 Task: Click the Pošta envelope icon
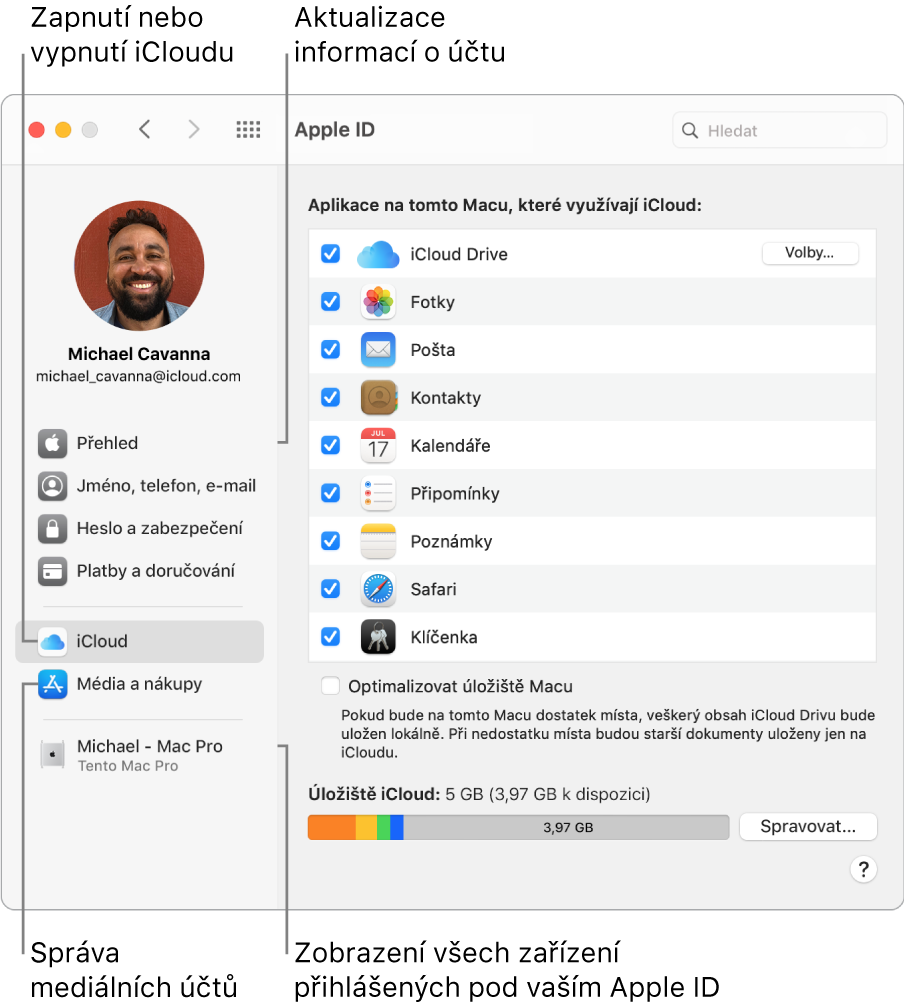(378, 350)
